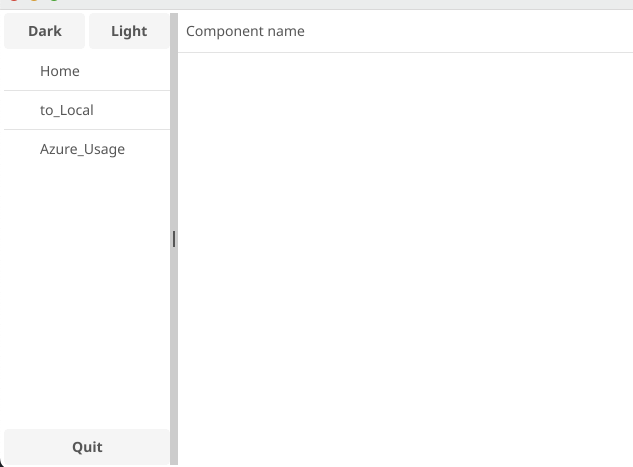Choose Light next to the Dark button

tap(129, 31)
